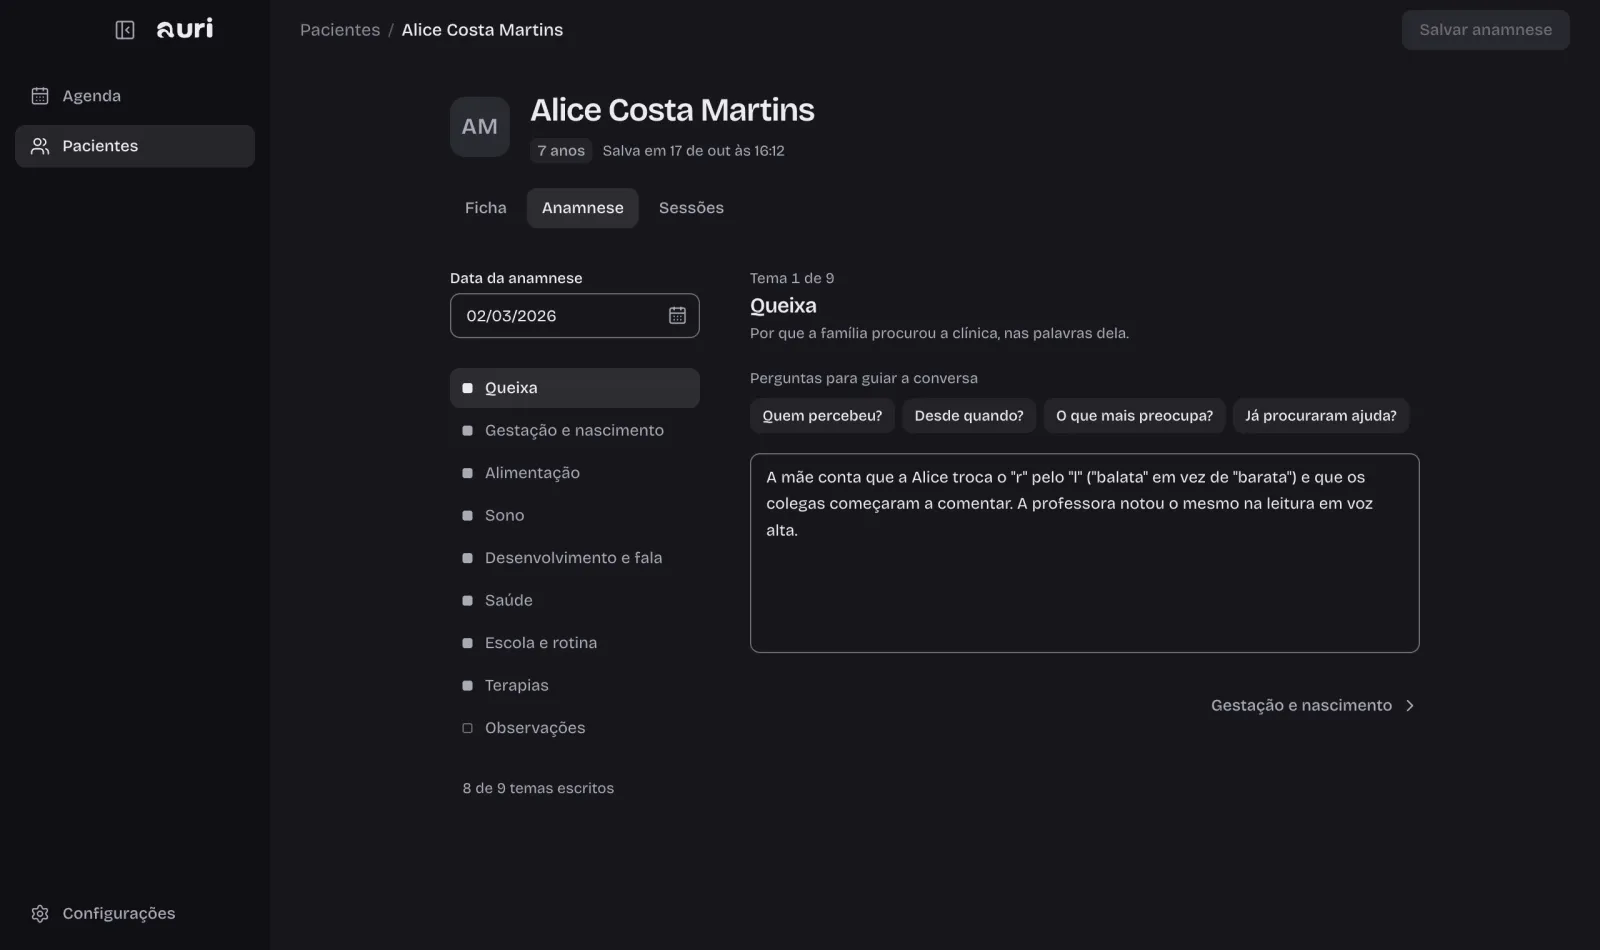
Task: Select the Desenvolvimento e fala theme
Action: [575, 558]
